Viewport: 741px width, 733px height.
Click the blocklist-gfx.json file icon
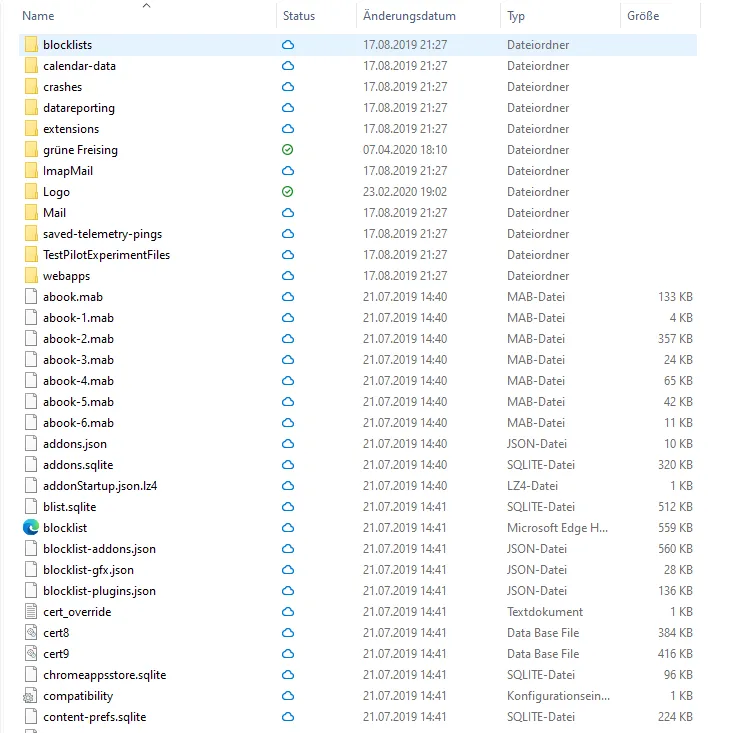[31, 569]
